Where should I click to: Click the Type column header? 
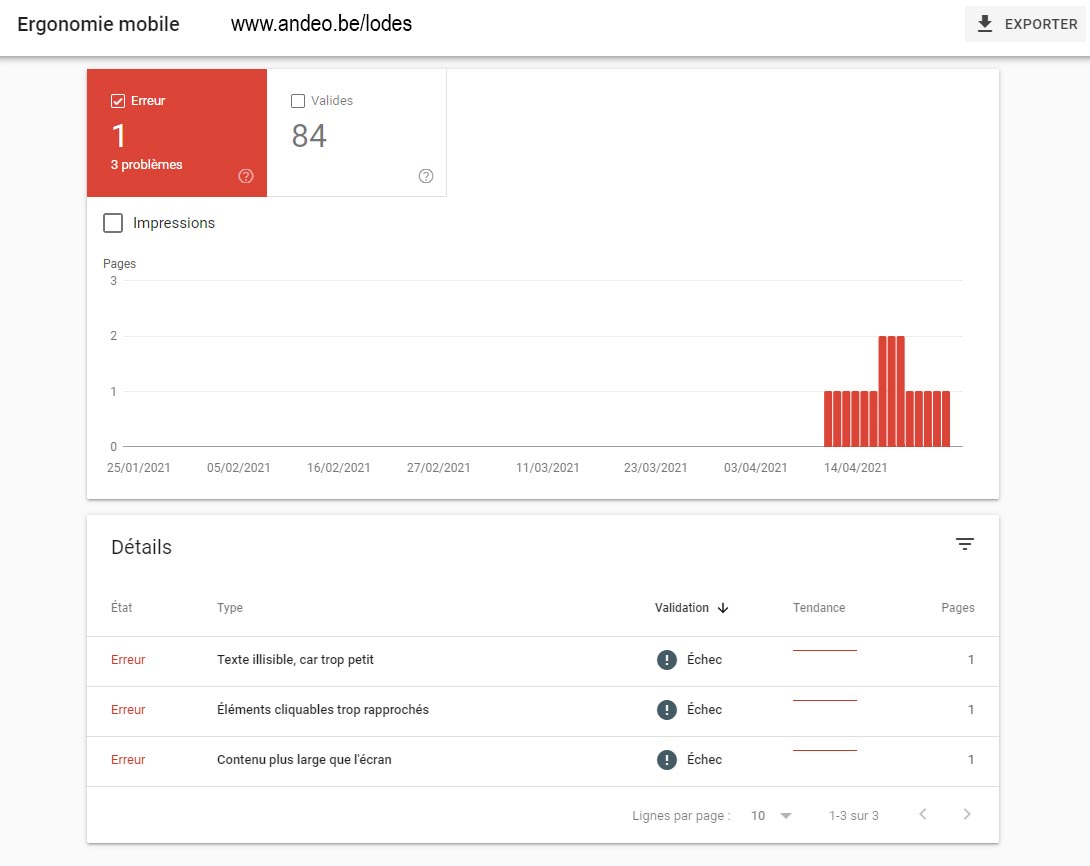point(230,608)
